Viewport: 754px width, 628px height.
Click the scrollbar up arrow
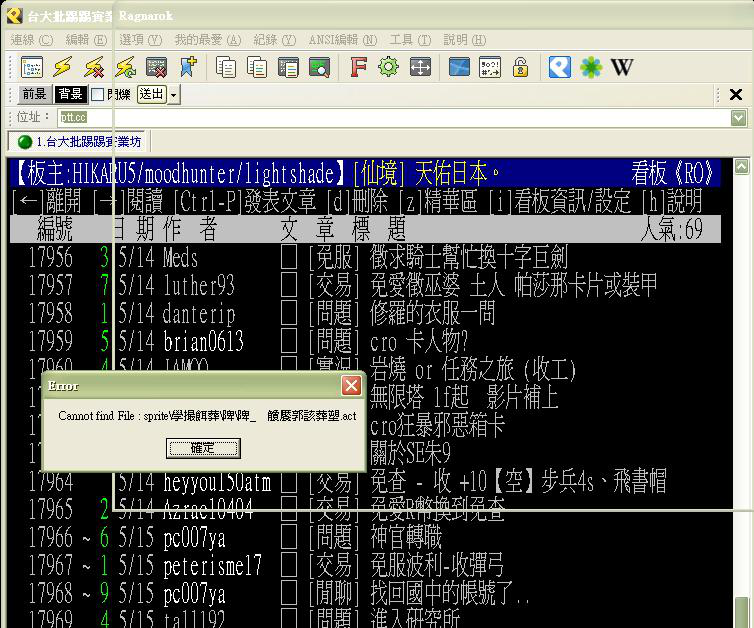tap(741, 167)
